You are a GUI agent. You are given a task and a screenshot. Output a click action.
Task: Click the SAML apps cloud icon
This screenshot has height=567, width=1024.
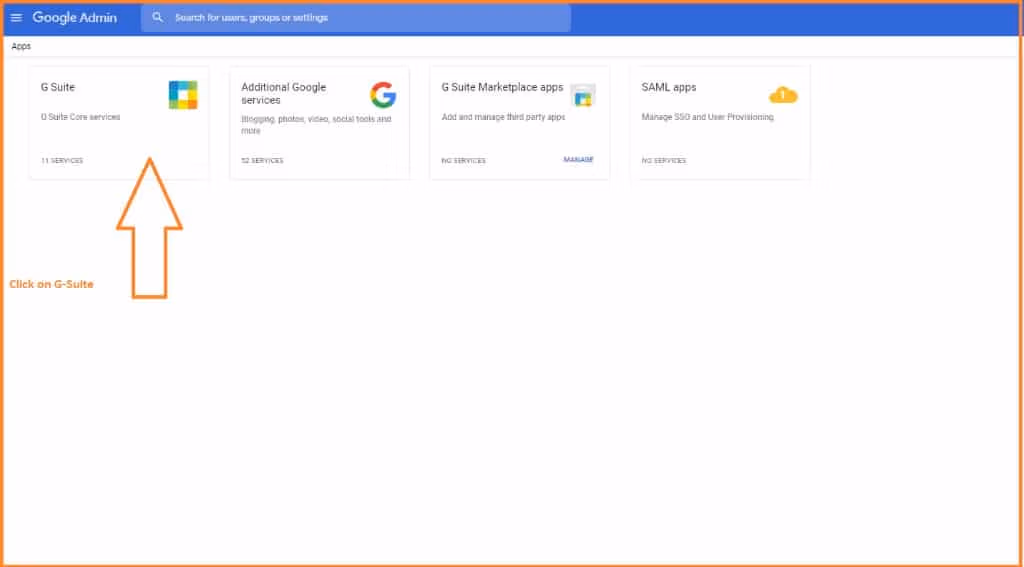click(x=783, y=95)
